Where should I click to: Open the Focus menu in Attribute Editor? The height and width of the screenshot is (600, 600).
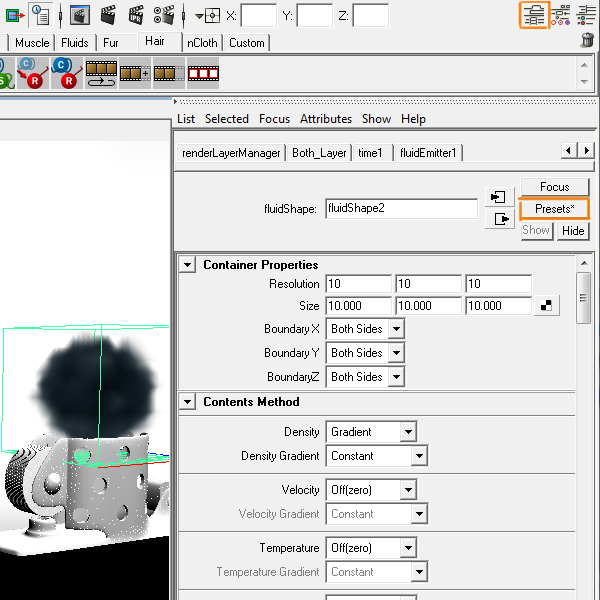pyautogui.click(x=274, y=119)
